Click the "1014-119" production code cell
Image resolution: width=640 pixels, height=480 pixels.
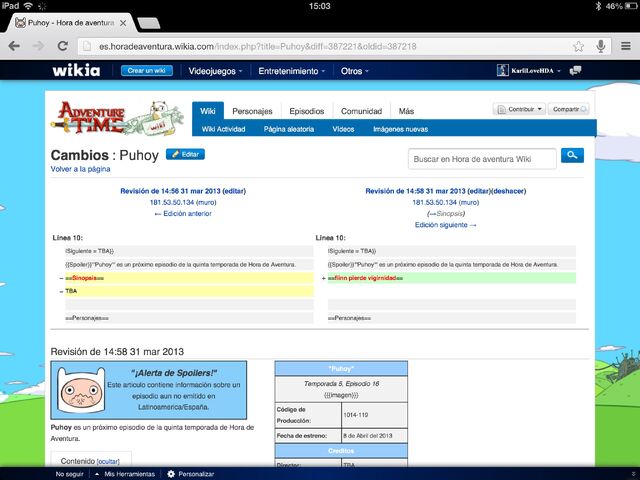[374, 415]
